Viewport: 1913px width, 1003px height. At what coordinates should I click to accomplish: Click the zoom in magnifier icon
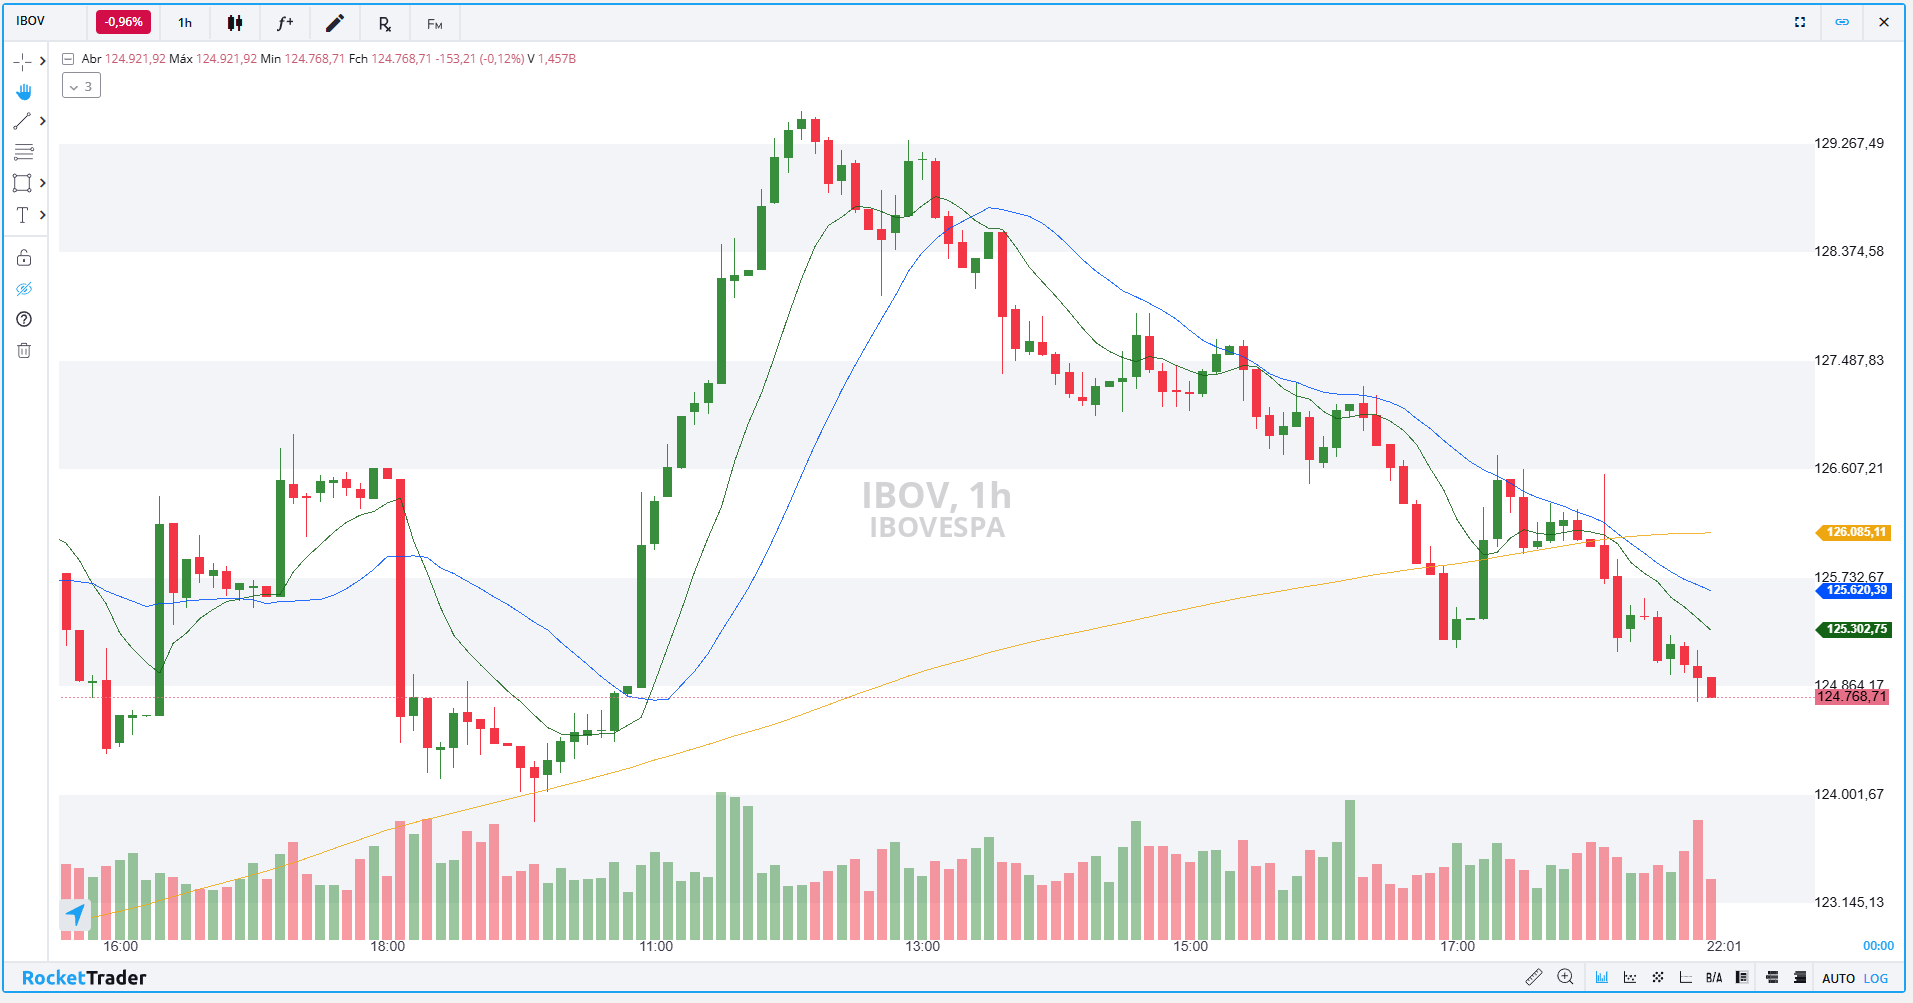(1566, 977)
